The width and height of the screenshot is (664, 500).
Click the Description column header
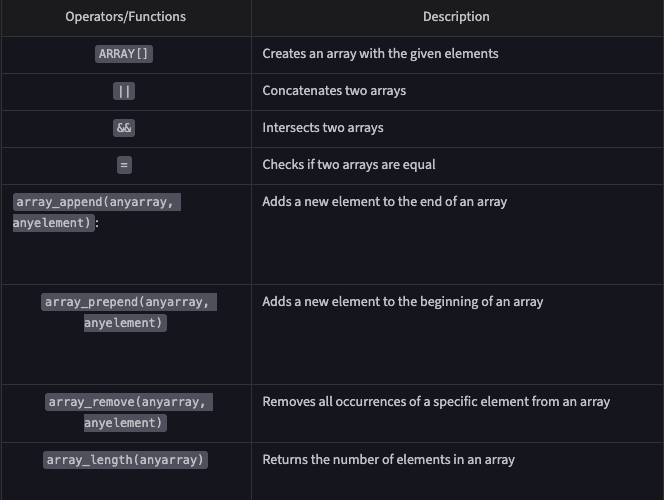click(456, 17)
